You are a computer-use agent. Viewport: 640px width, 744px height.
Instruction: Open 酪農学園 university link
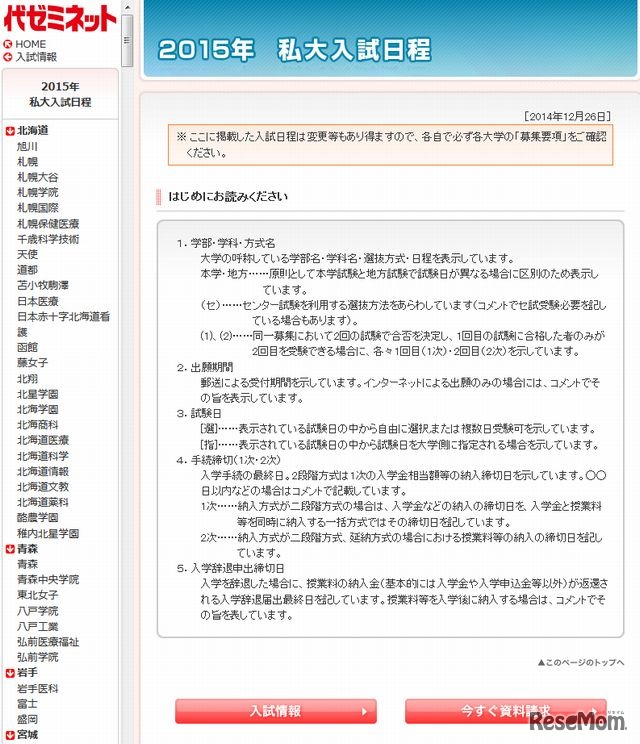38,518
